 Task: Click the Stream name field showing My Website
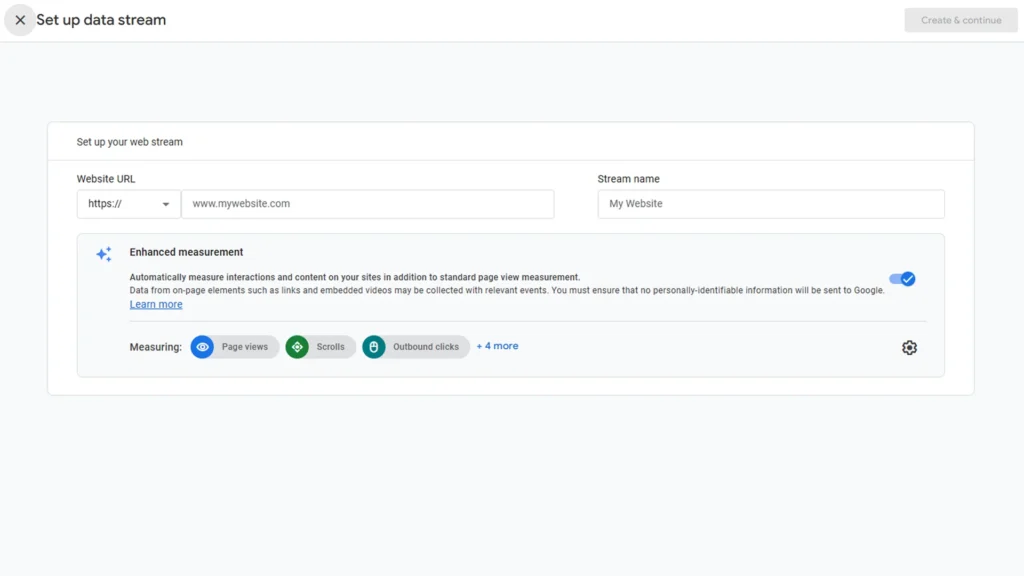click(x=770, y=204)
